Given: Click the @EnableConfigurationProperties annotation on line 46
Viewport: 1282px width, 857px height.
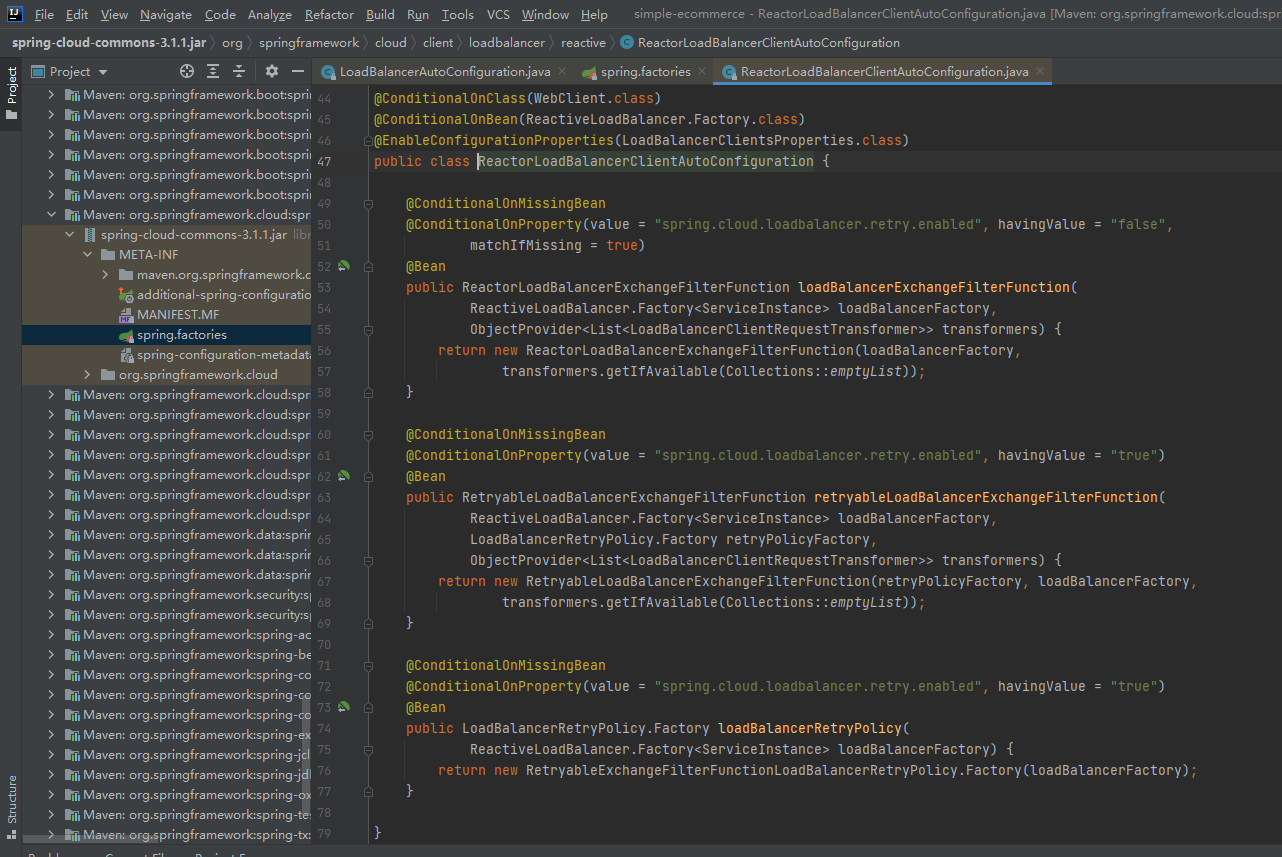Looking at the screenshot, I should (x=493, y=141).
